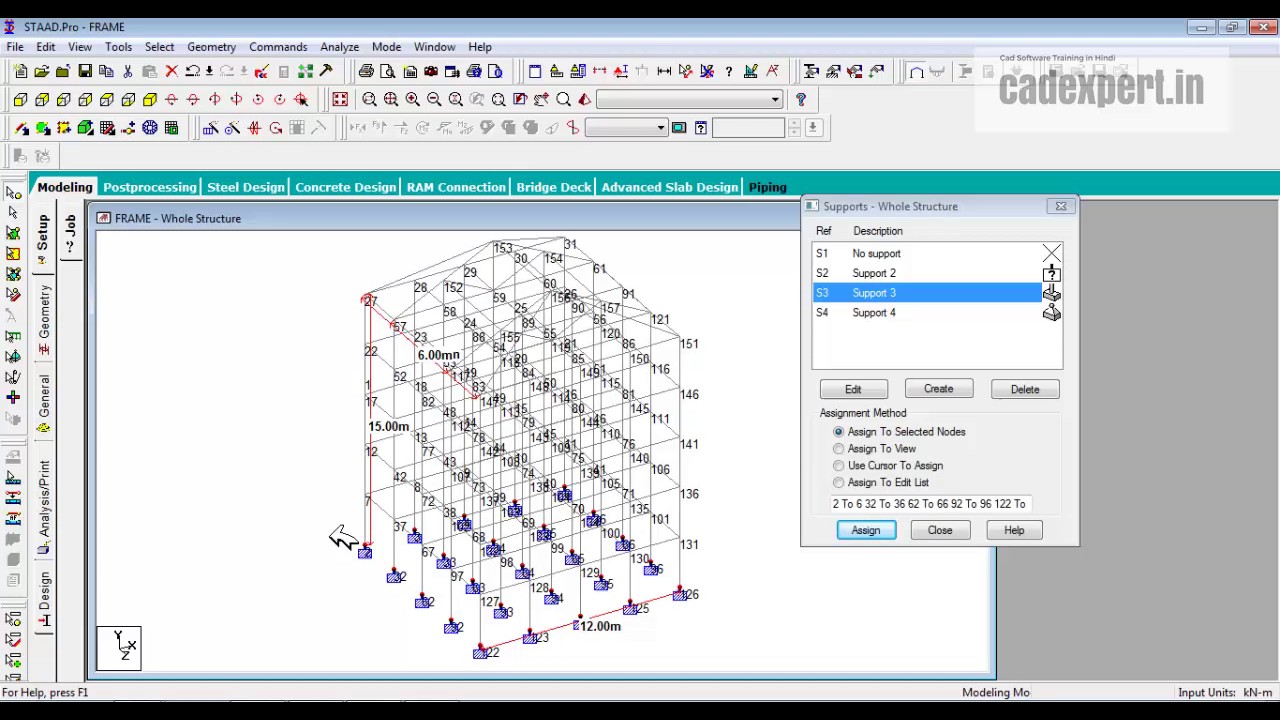This screenshot has height=720, width=1280.
Task: Click the Cut scissors icon
Action: click(x=128, y=71)
